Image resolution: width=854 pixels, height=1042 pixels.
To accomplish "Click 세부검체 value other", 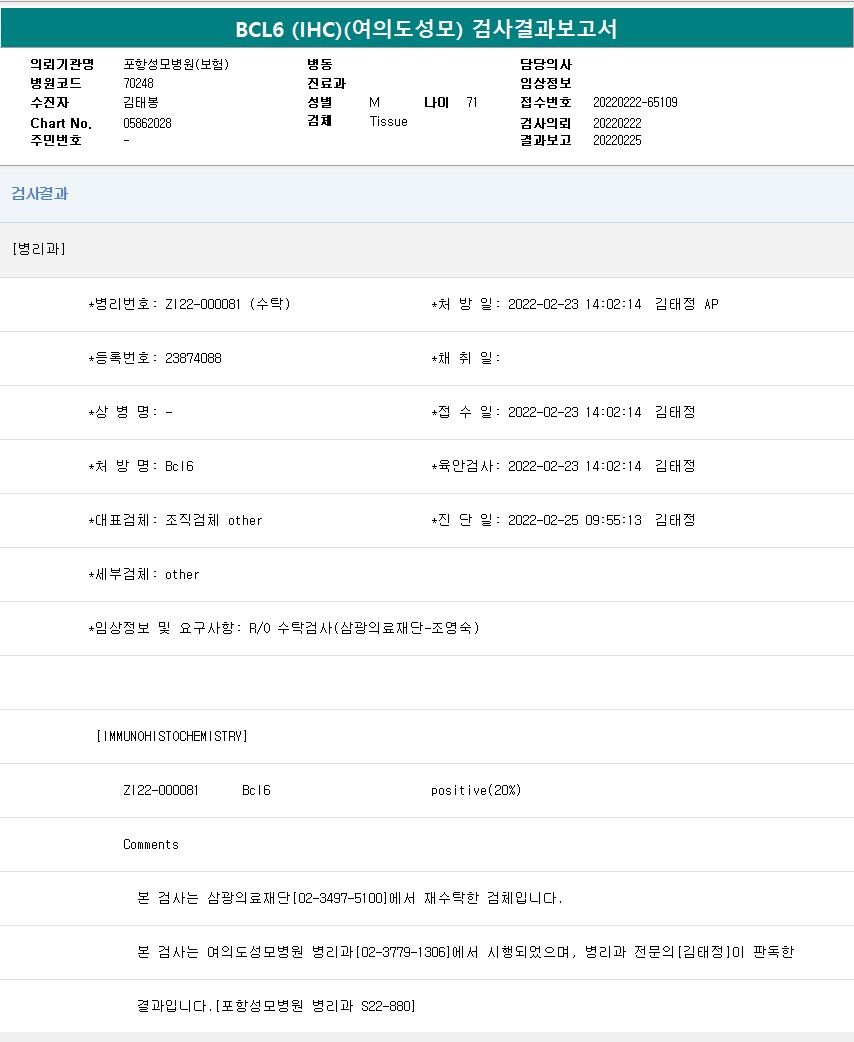I will click(182, 574).
